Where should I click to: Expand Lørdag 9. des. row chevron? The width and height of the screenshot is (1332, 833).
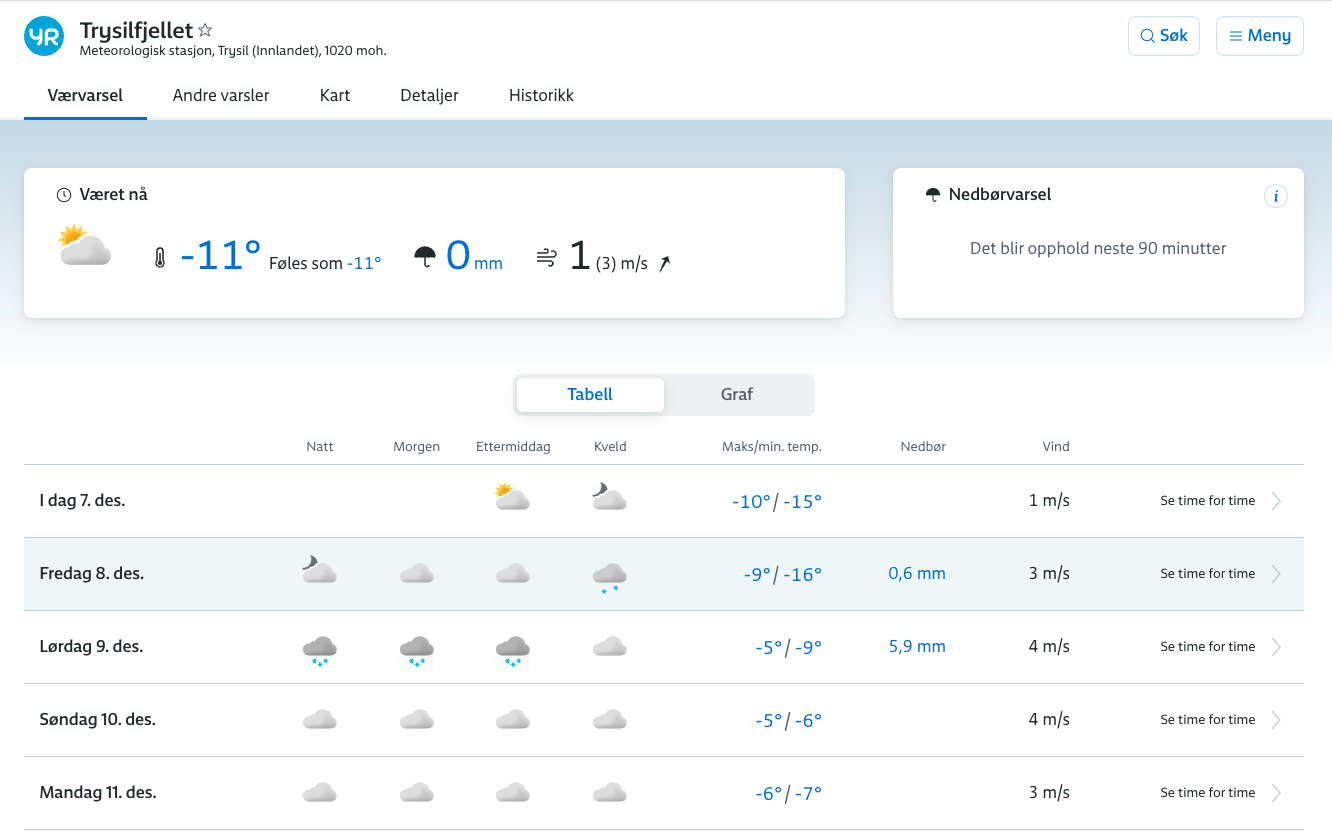click(1276, 647)
